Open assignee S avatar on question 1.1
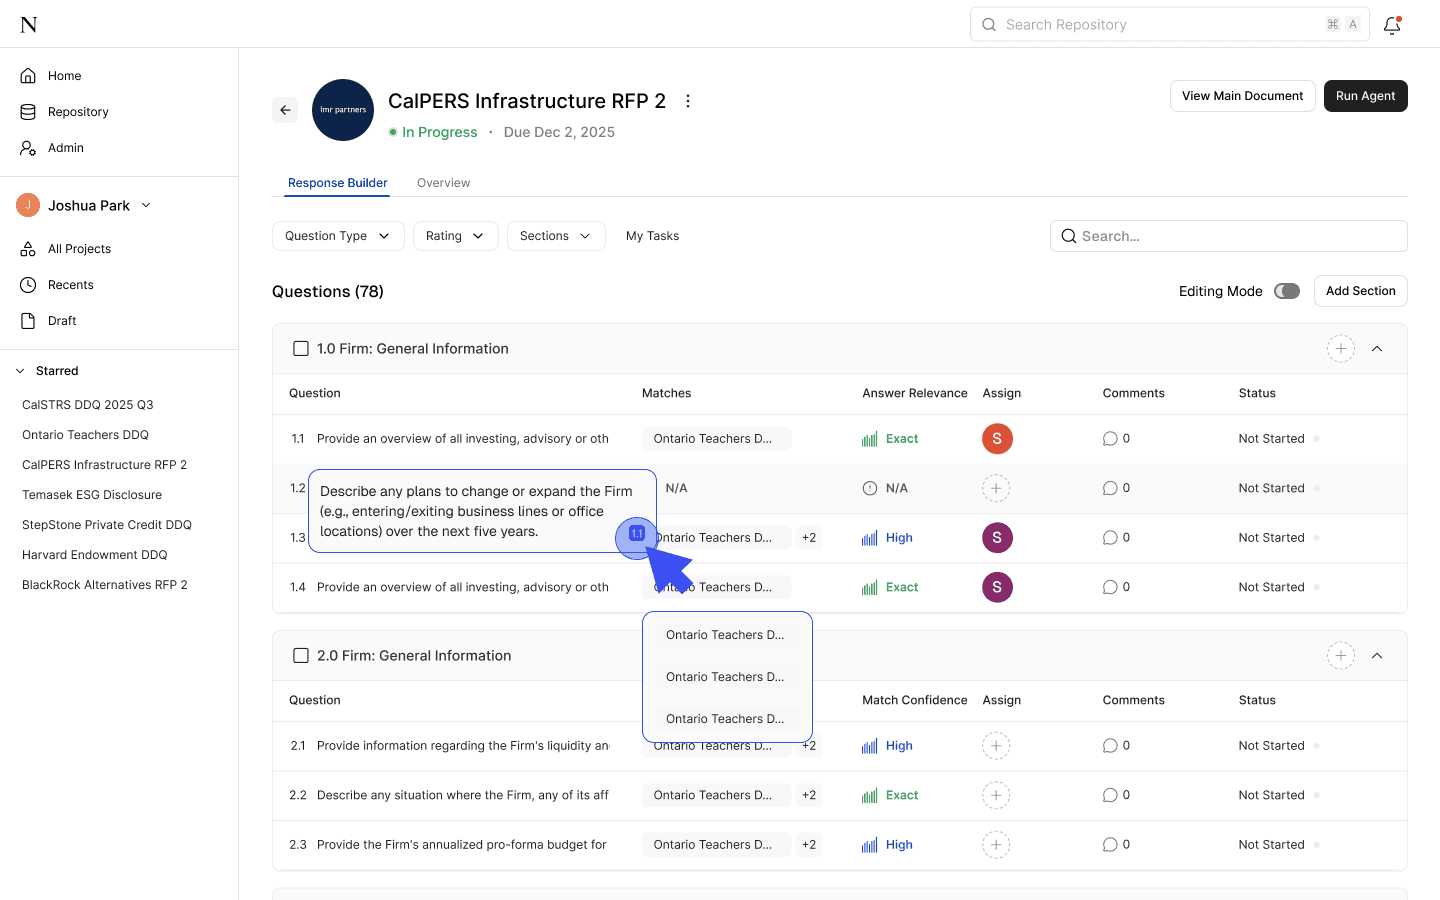 pyautogui.click(x=997, y=439)
